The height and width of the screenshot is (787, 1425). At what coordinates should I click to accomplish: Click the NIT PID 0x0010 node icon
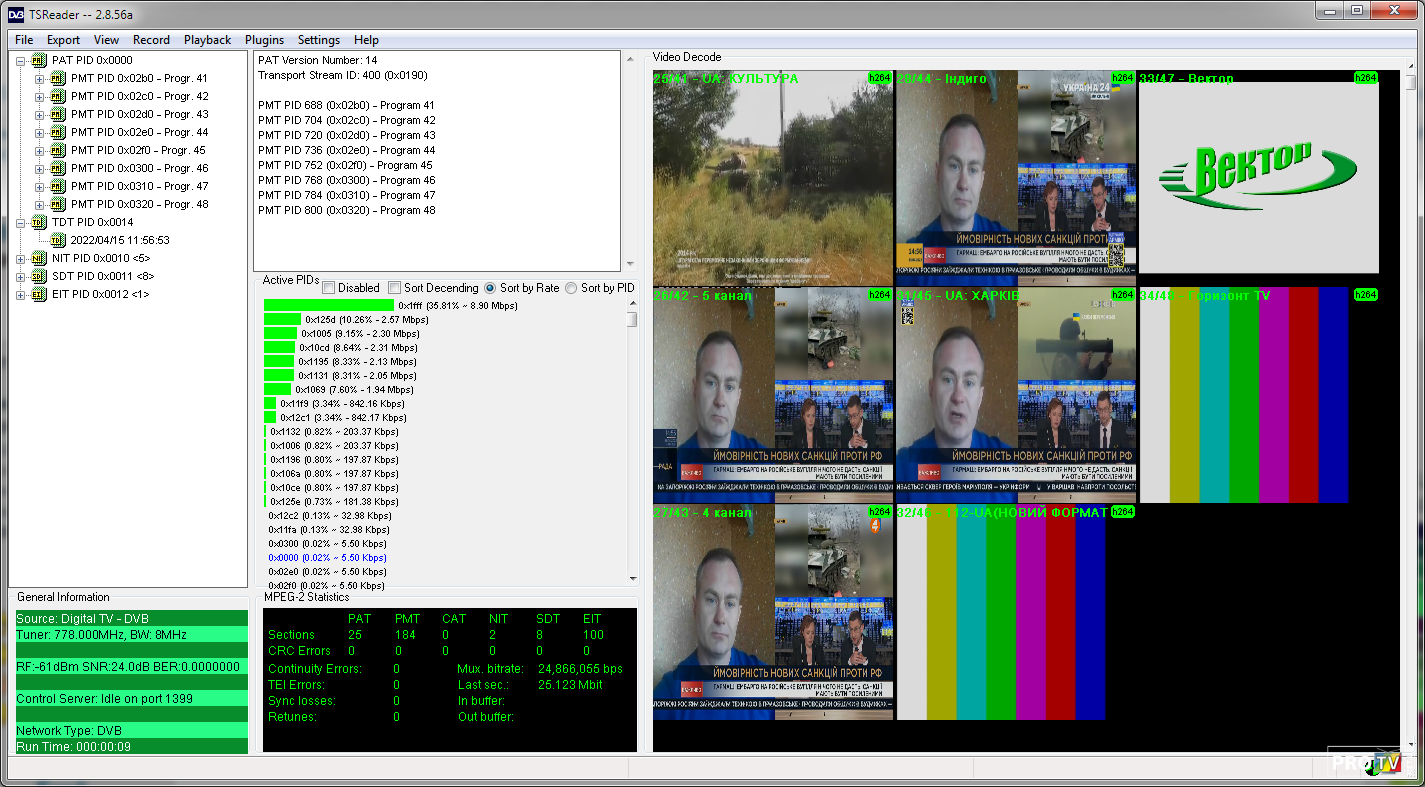[39, 258]
